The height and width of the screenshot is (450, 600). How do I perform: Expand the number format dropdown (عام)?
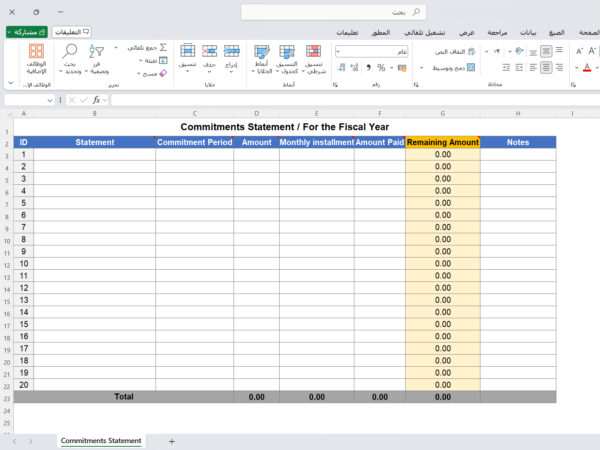[341, 51]
